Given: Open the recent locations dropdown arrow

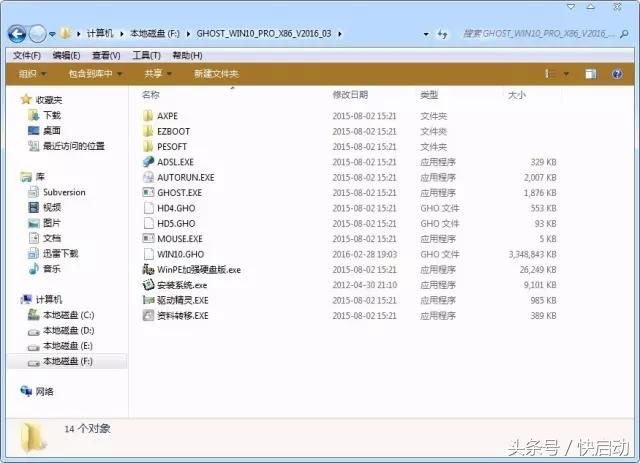Looking at the screenshot, I should tap(52, 34).
